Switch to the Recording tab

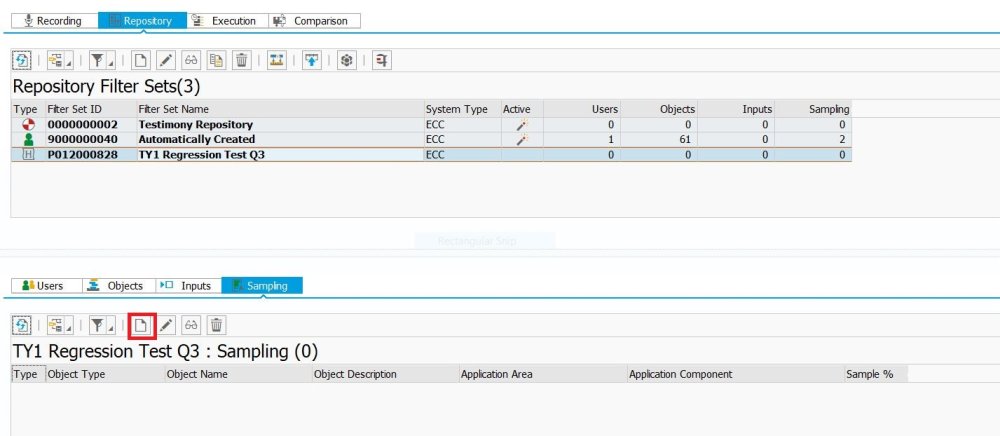point(54,20)
